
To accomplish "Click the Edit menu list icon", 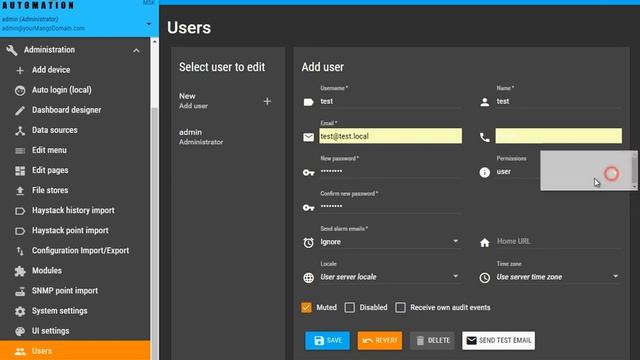I will click(x=20, y=151).
